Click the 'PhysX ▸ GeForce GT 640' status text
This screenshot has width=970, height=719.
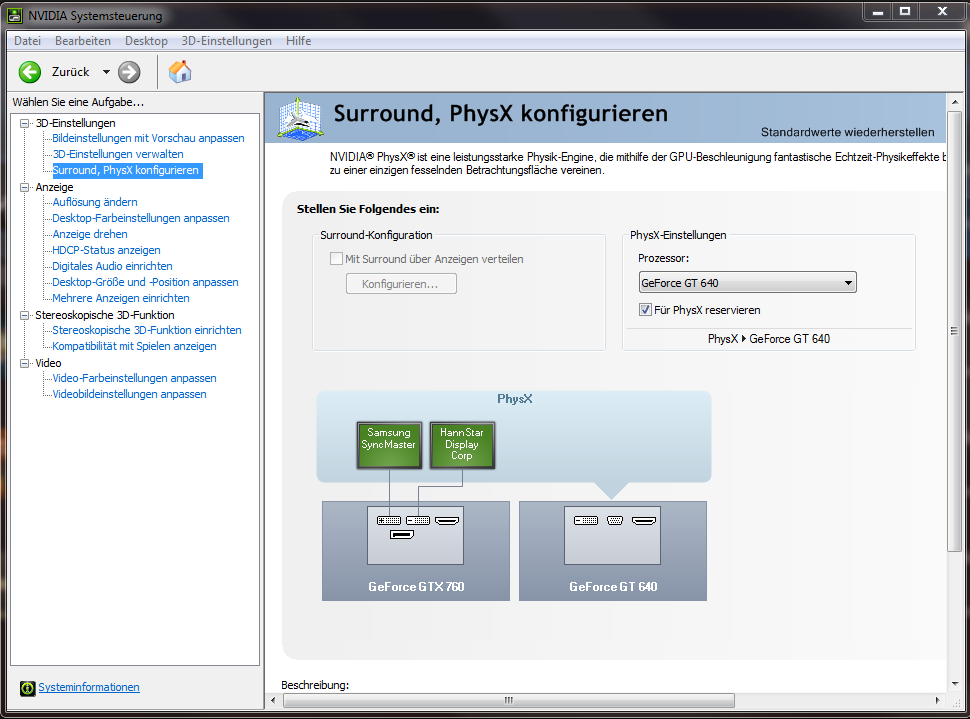[769, 339]
